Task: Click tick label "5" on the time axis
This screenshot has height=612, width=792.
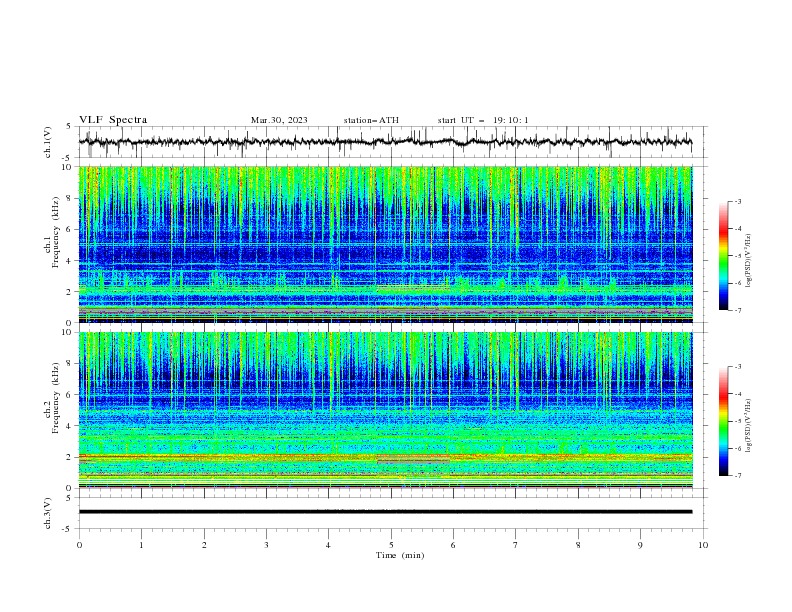Action: tap(391, 545)
